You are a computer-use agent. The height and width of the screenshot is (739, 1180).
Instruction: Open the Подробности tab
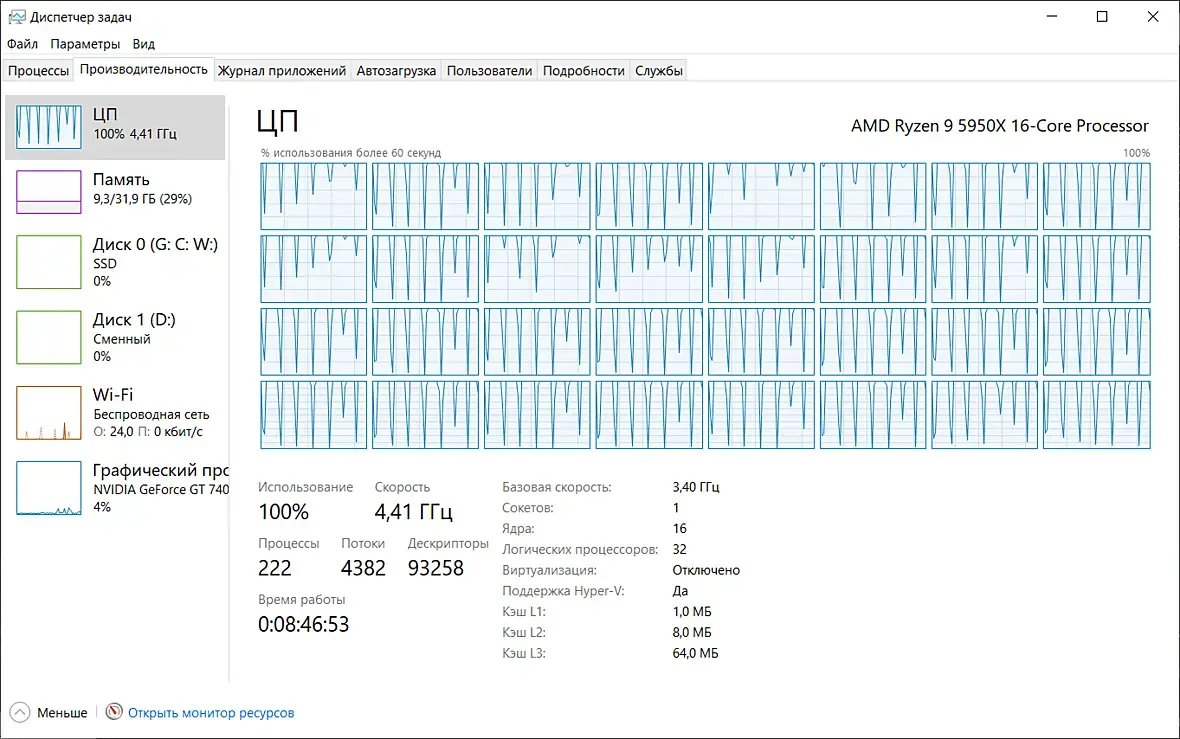584,71
